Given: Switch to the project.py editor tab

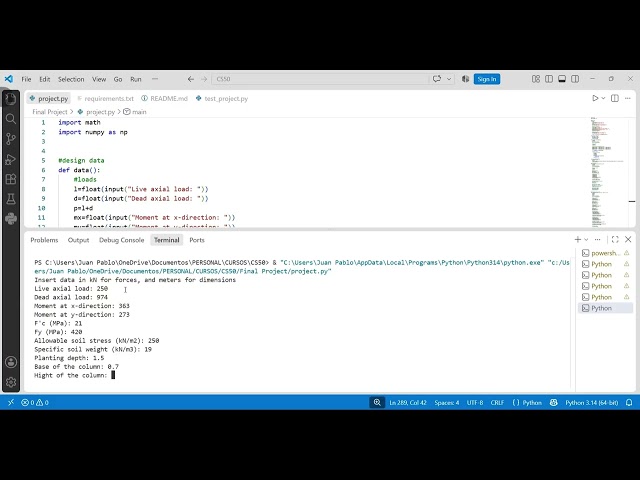Looking at the screenshot, I should point(49,98).
